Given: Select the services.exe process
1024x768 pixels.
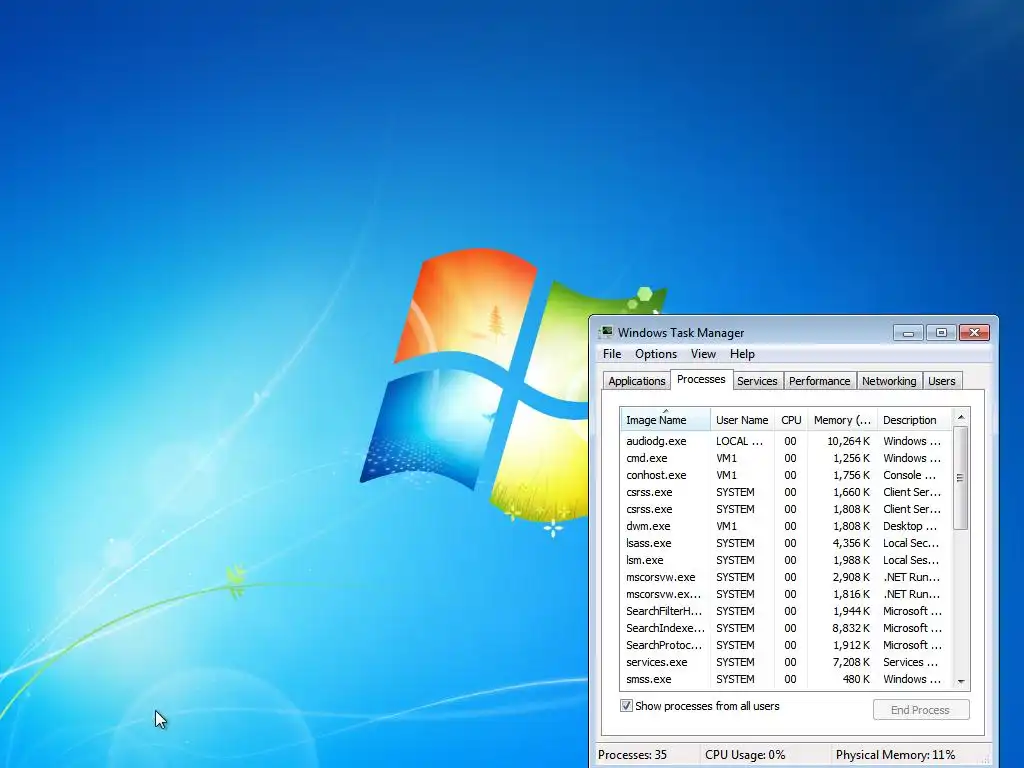Looking at the screenshot, I should coord(786,662).
